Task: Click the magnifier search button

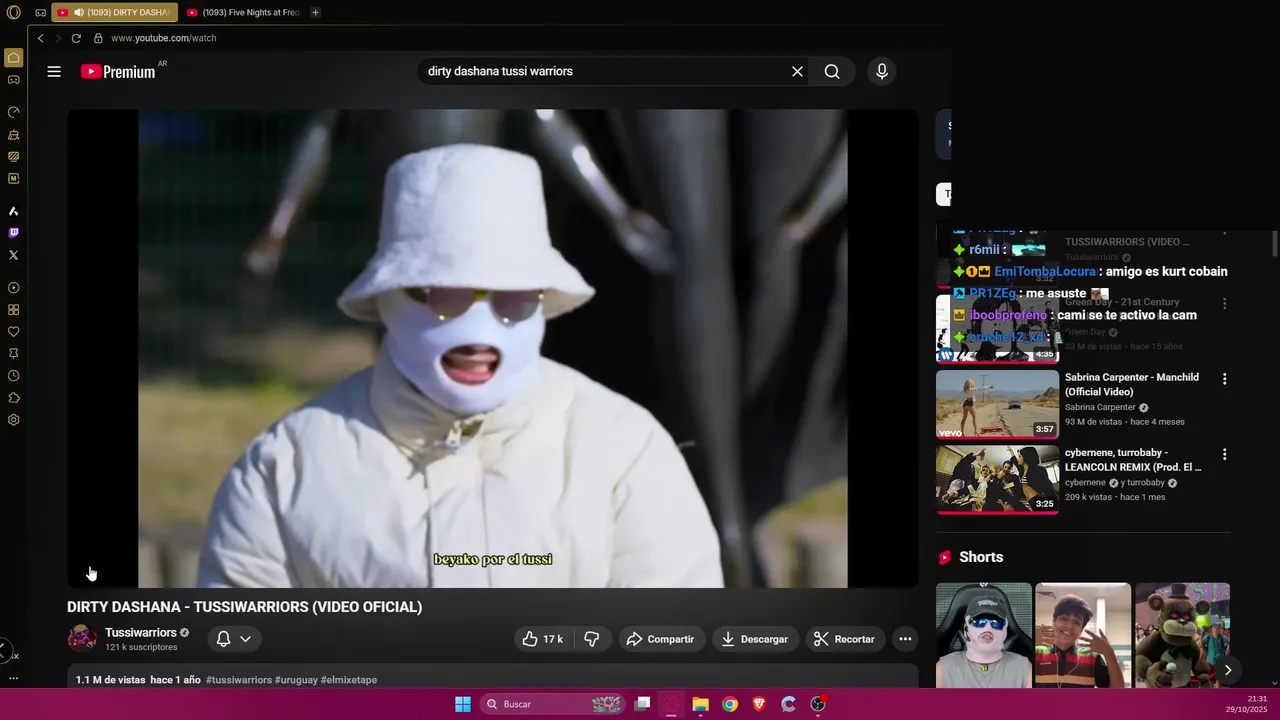Action: point(832,71)
